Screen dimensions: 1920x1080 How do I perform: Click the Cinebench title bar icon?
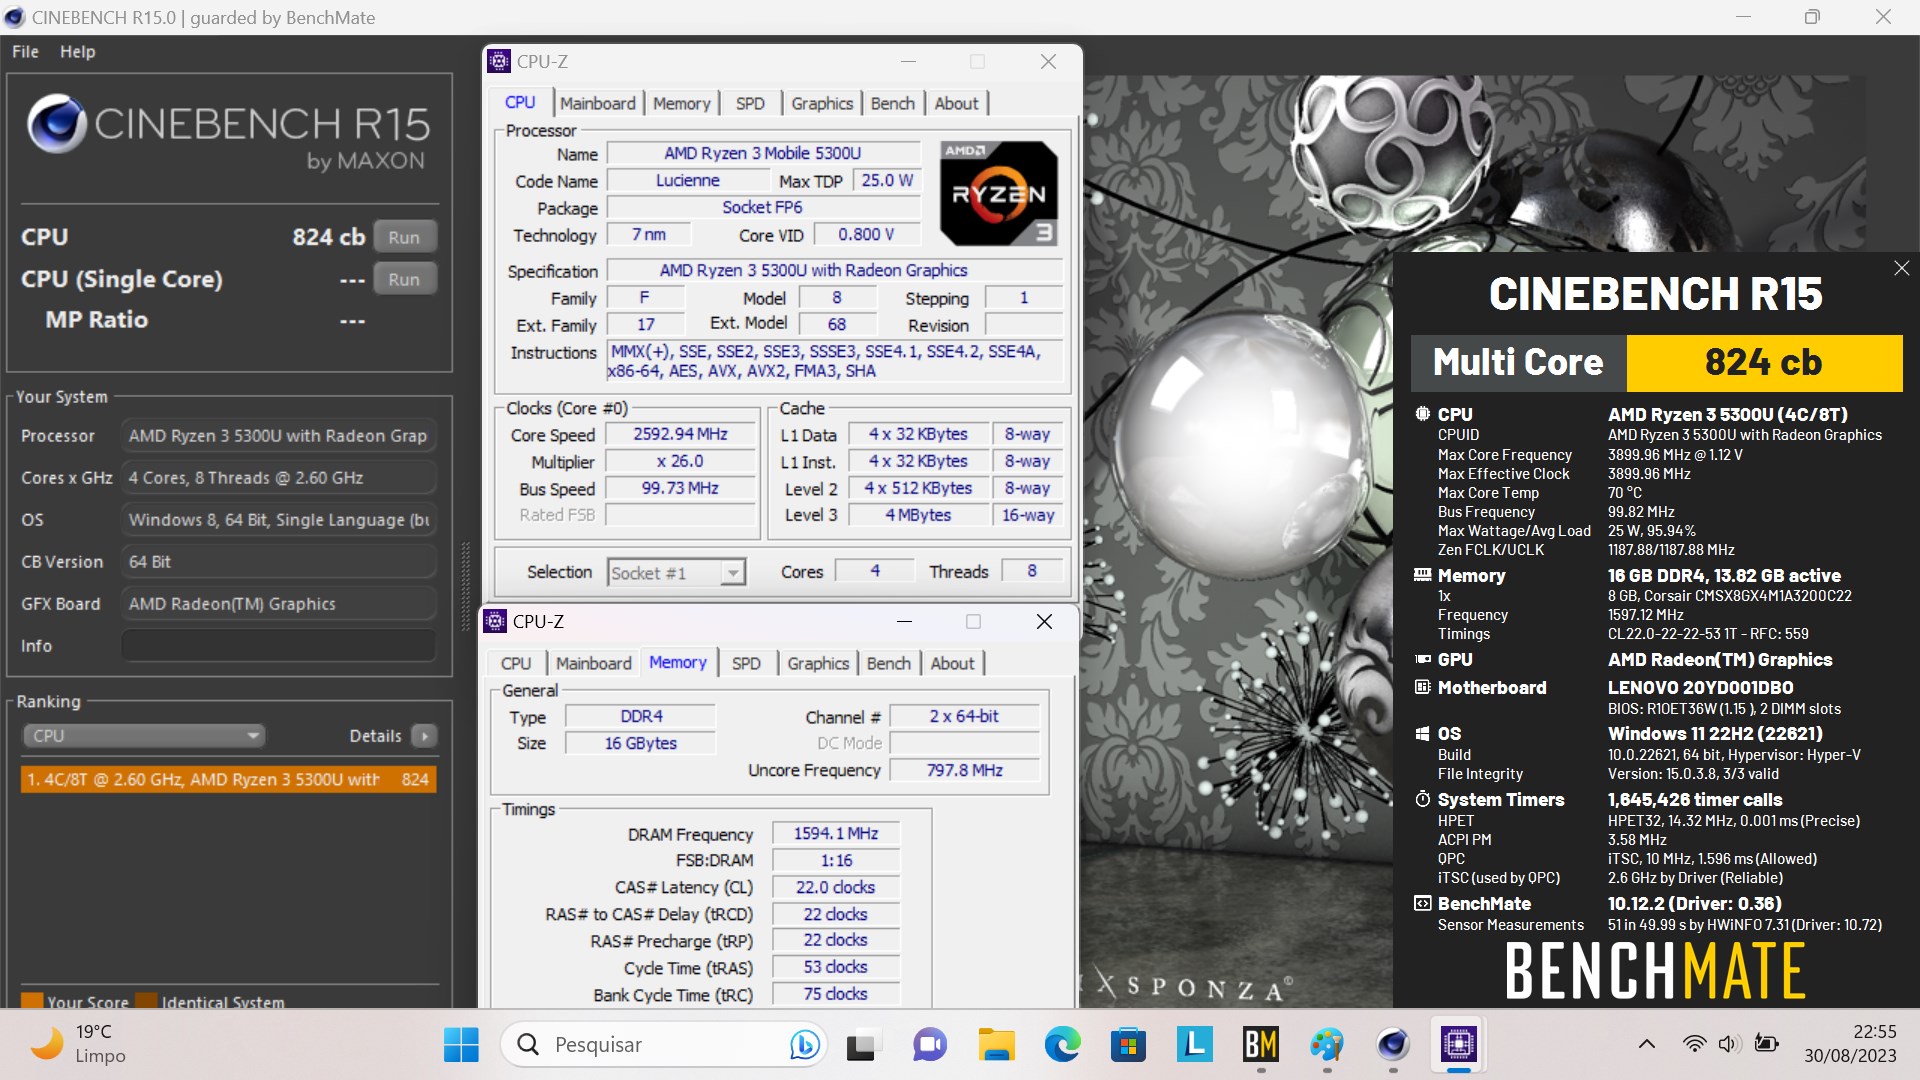14,17
